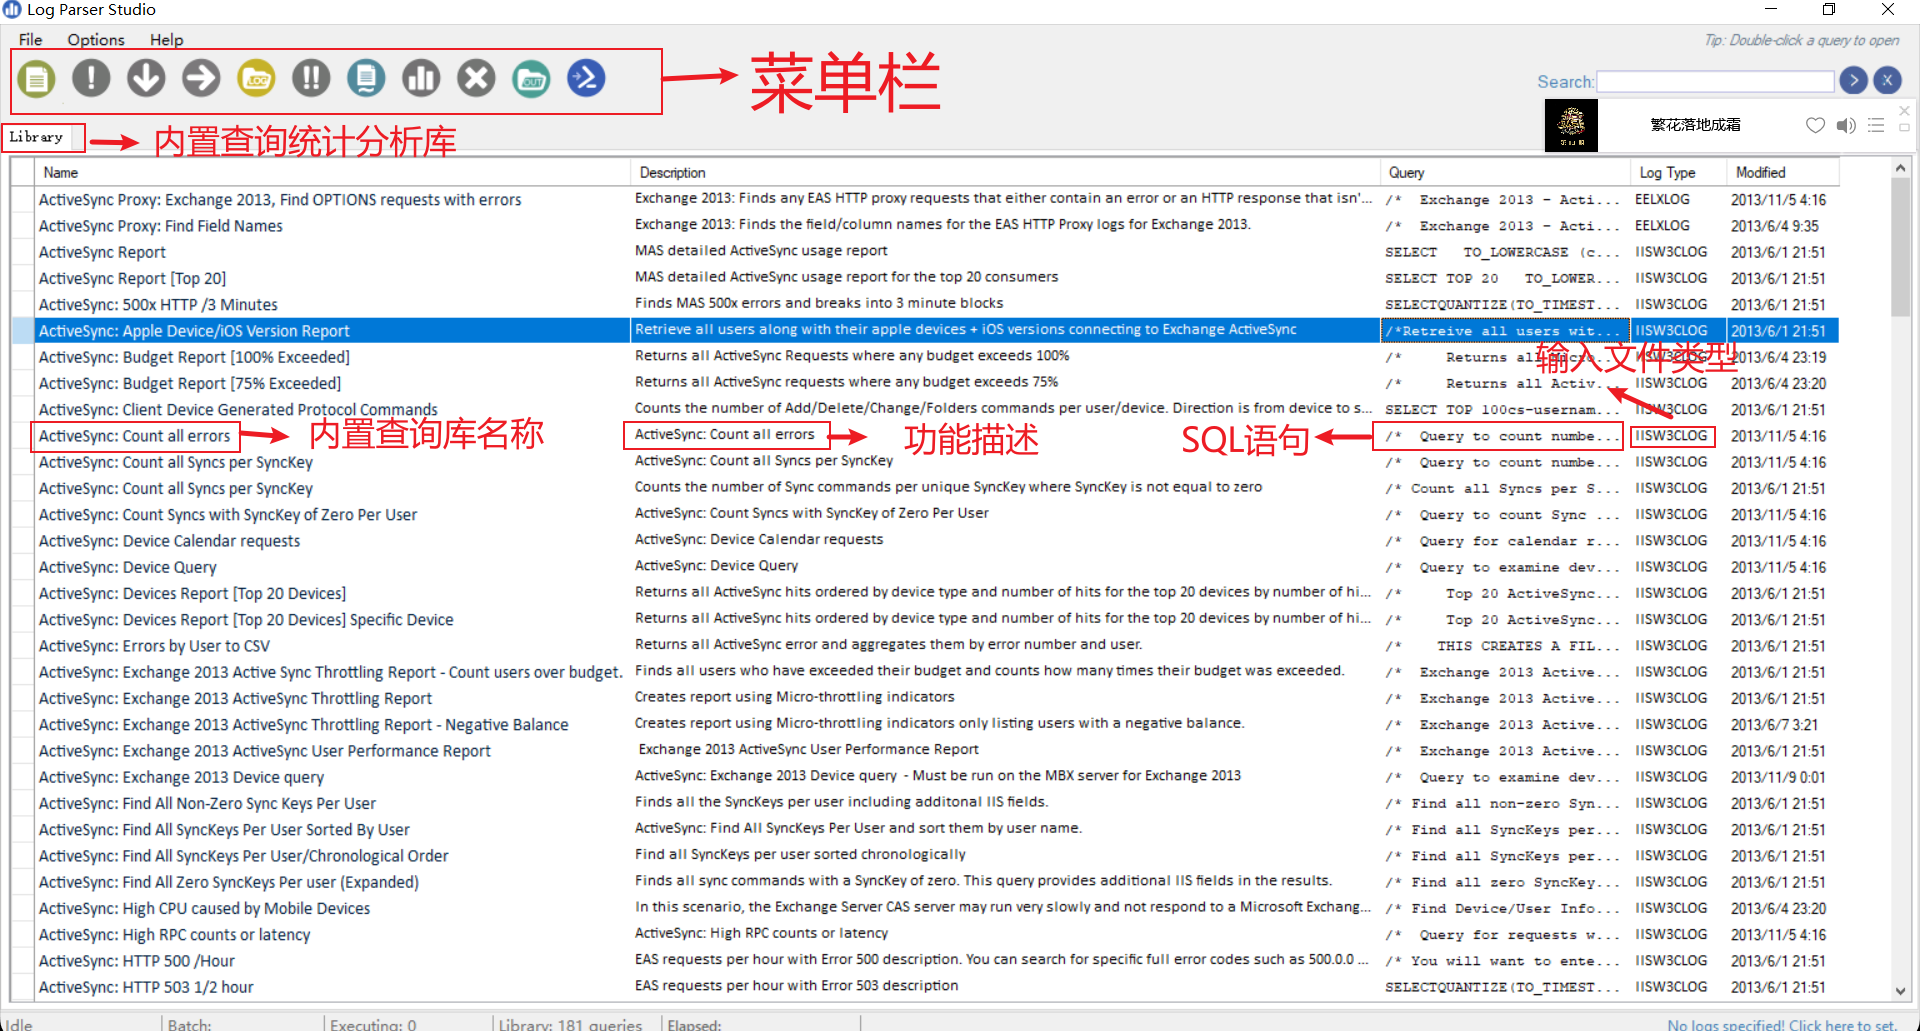
Task: Click the down arrow toolbar icon
Action: pos(146,78)
